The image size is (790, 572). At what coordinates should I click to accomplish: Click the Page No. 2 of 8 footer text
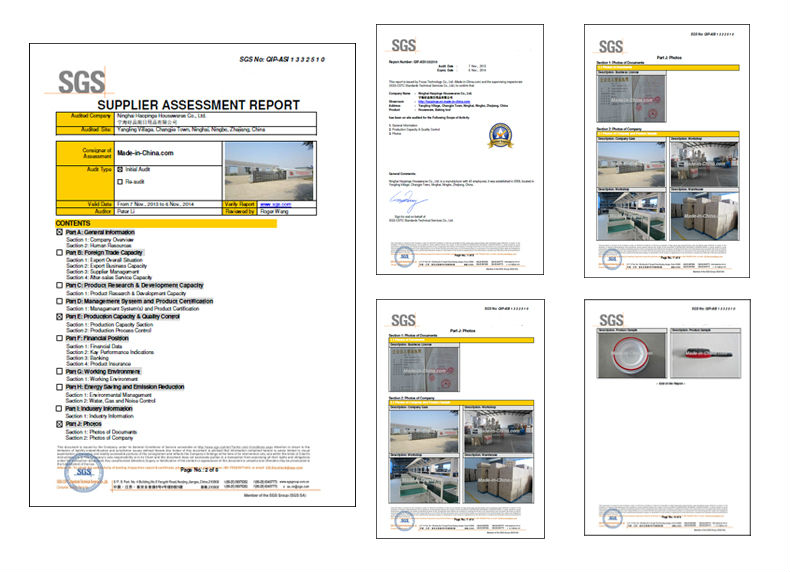click(200, 470)
